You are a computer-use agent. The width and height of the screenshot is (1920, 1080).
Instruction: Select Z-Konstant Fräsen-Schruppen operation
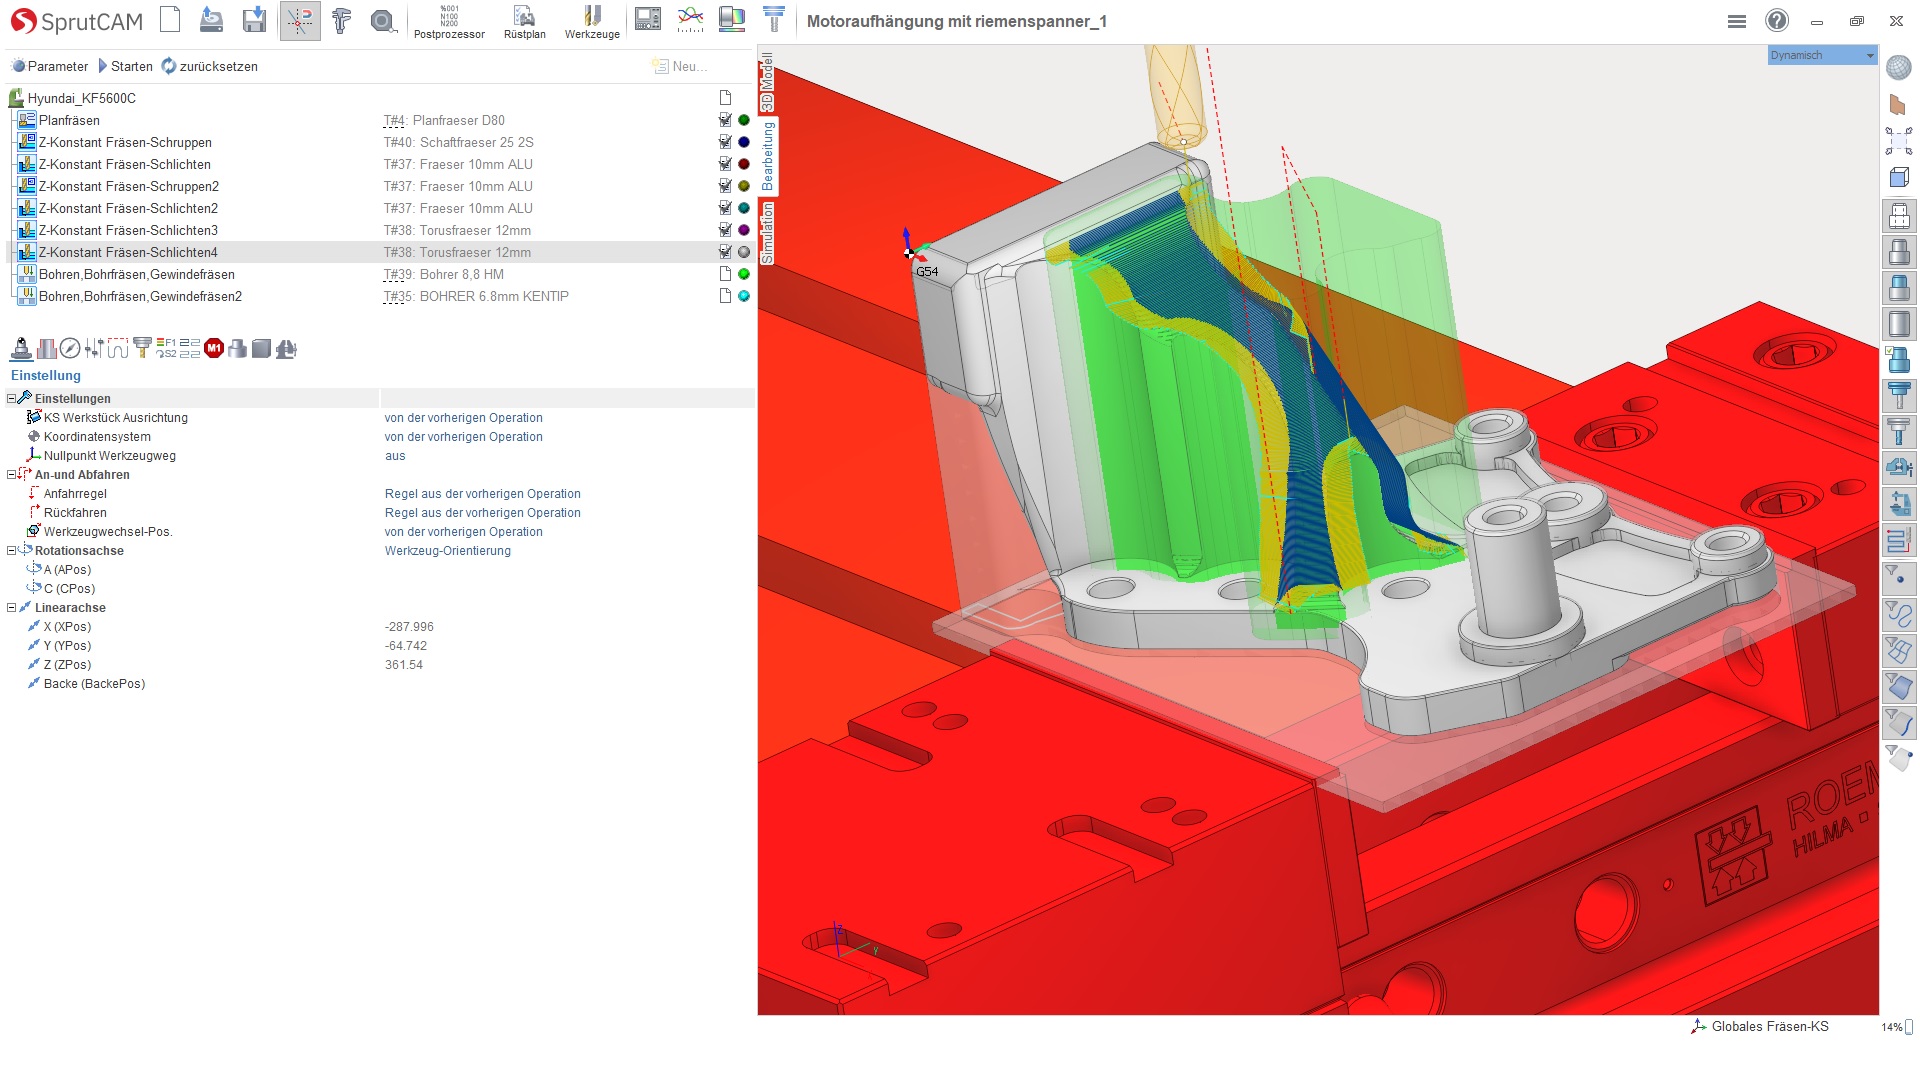coord(125,142)
